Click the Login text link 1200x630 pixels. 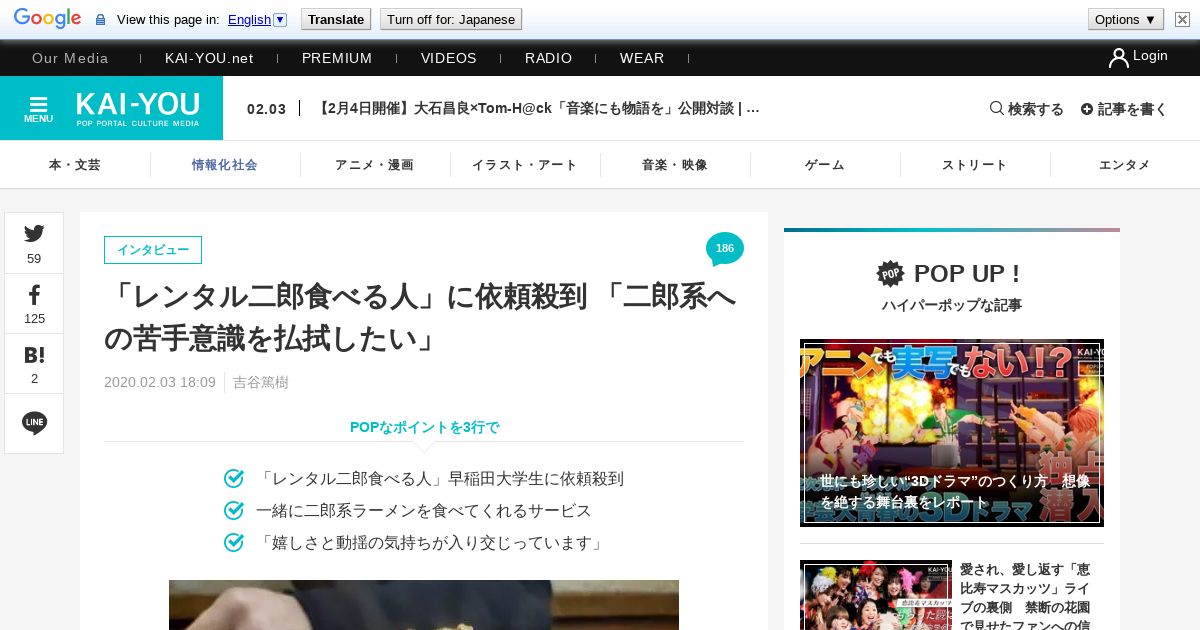pyautogui.click(x=1150, y=56)
